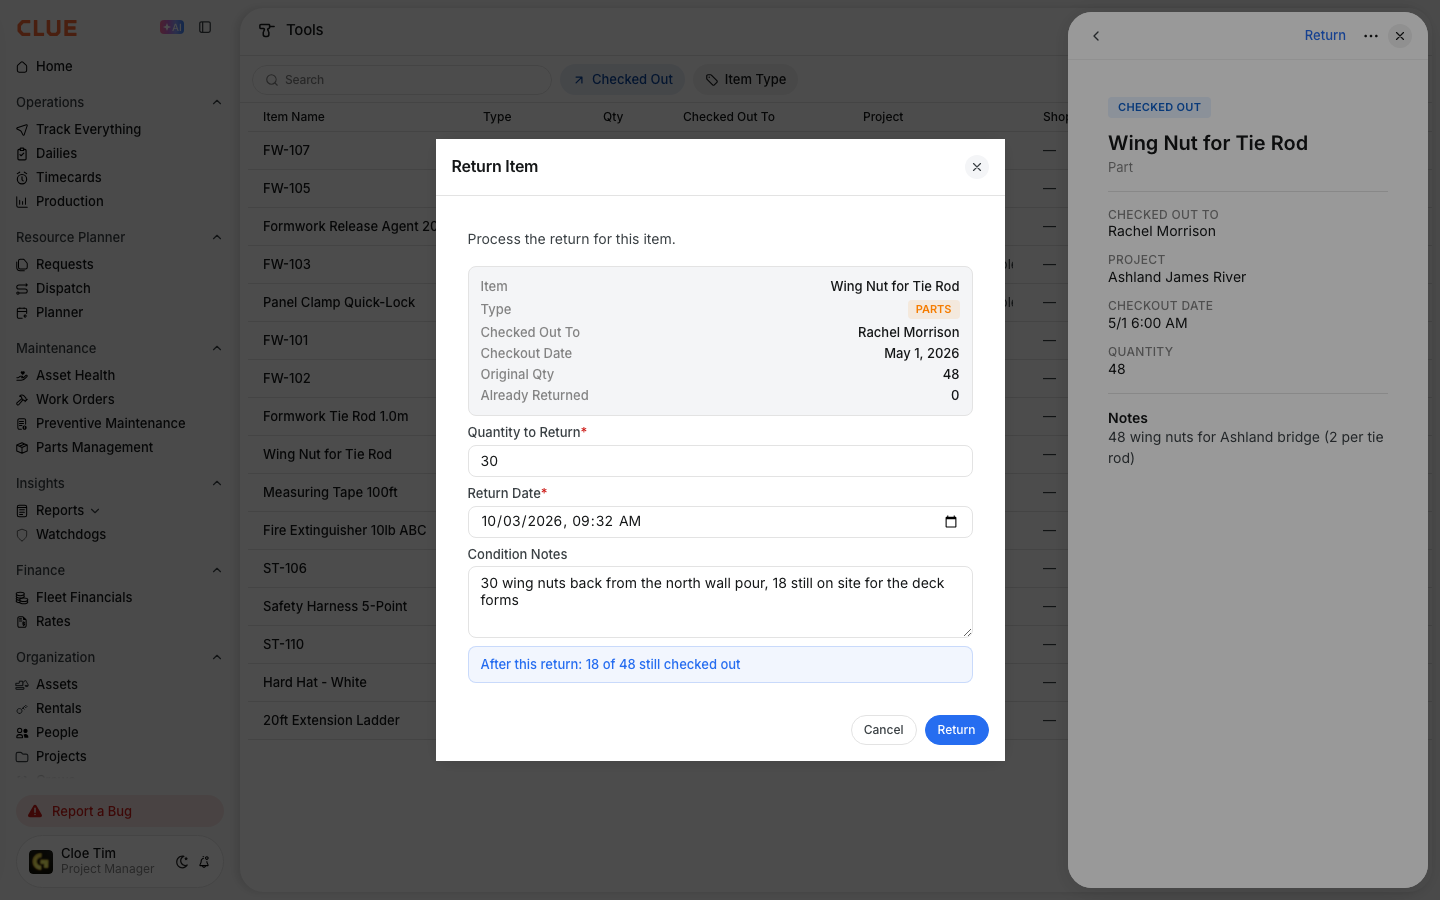Click the Home icon in sidebar

click(x=22, y=67)
